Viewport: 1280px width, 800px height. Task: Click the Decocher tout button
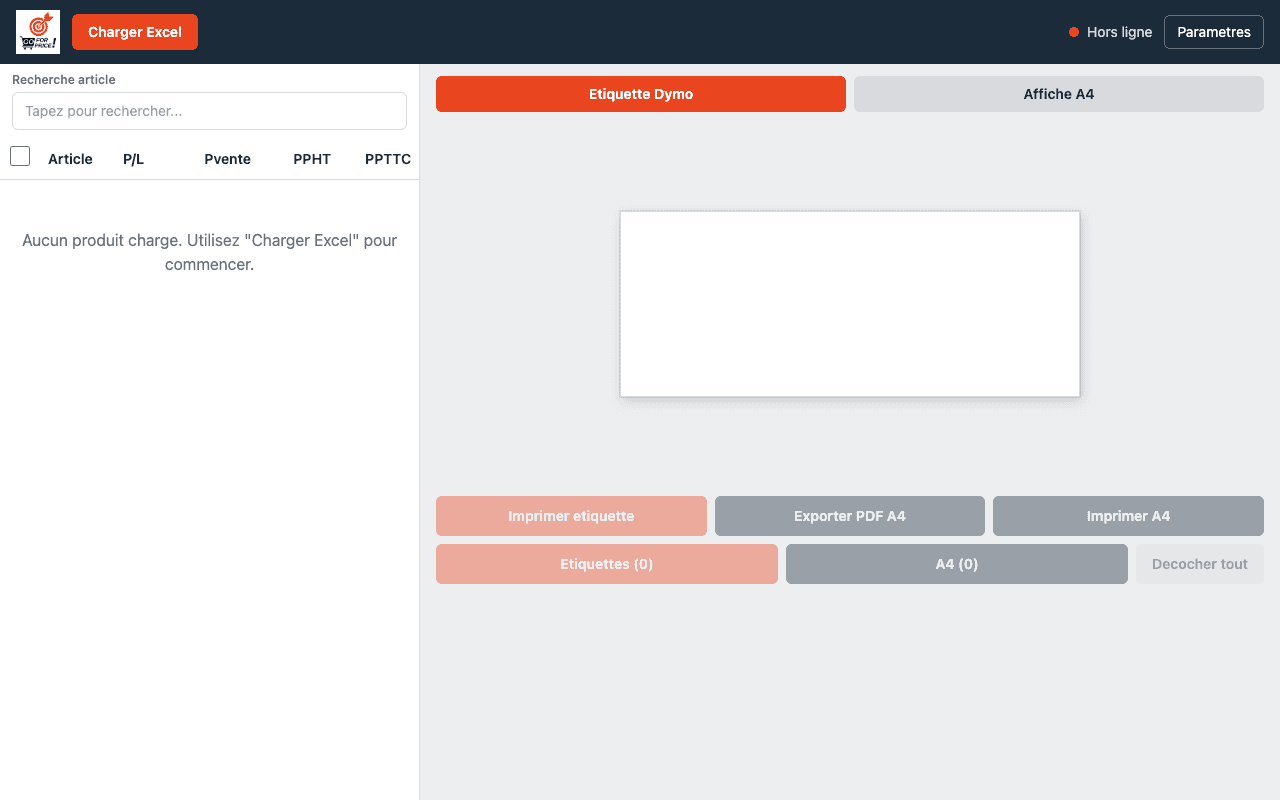1200,564
